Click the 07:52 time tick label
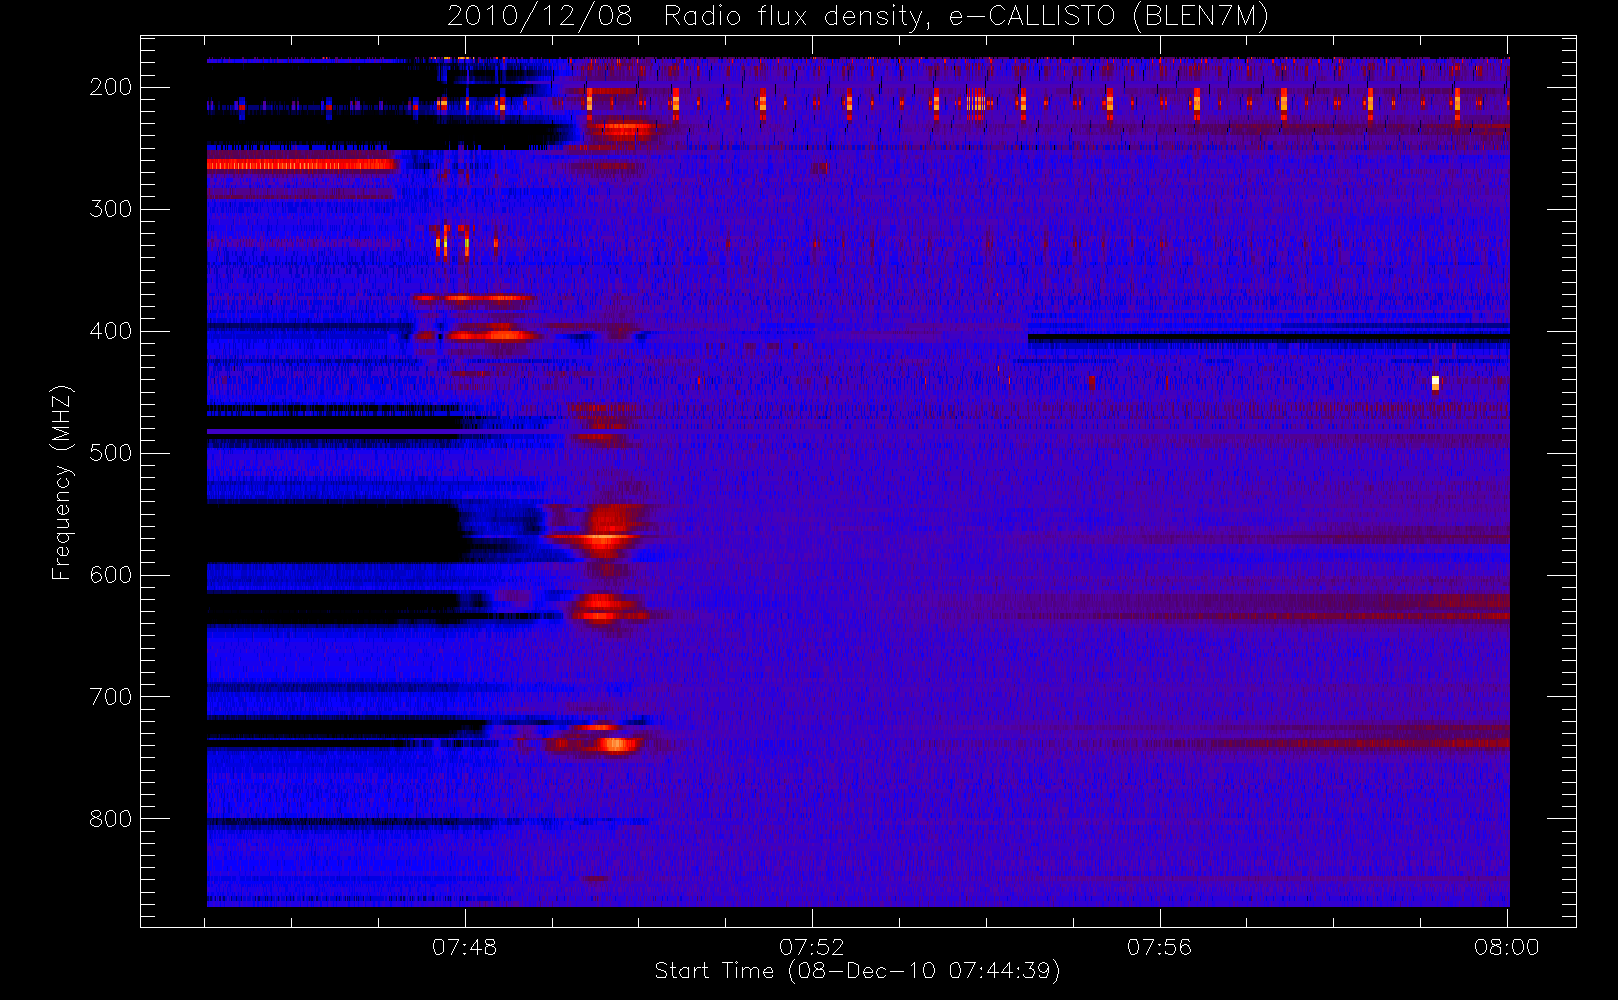Screen dimensions: 1618x1000 (x=812, y=947)
